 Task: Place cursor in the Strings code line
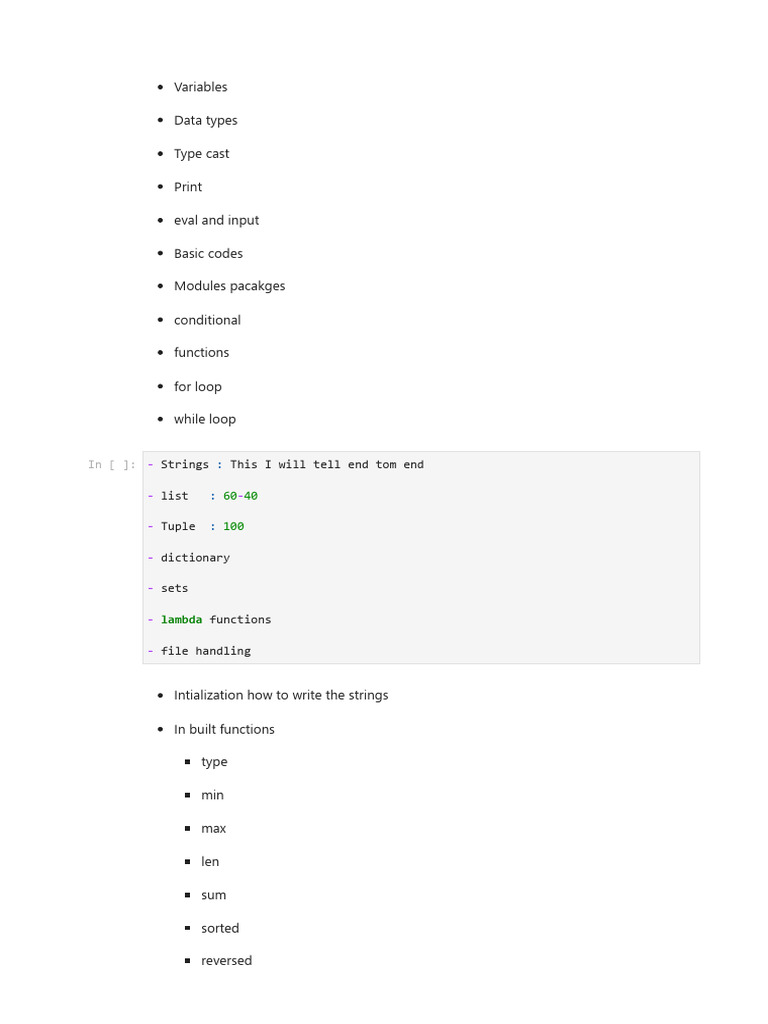(292, 465)
